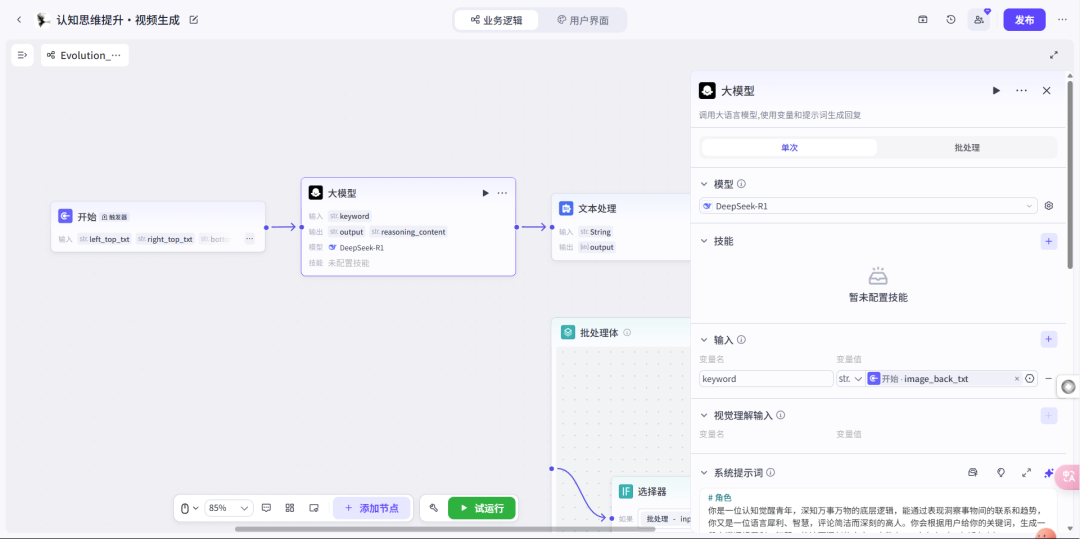Image resolution: width=1080 pixels, height=539 pixels.
Task: Toggle the minimap icon
Action: [x=313, y=508]
